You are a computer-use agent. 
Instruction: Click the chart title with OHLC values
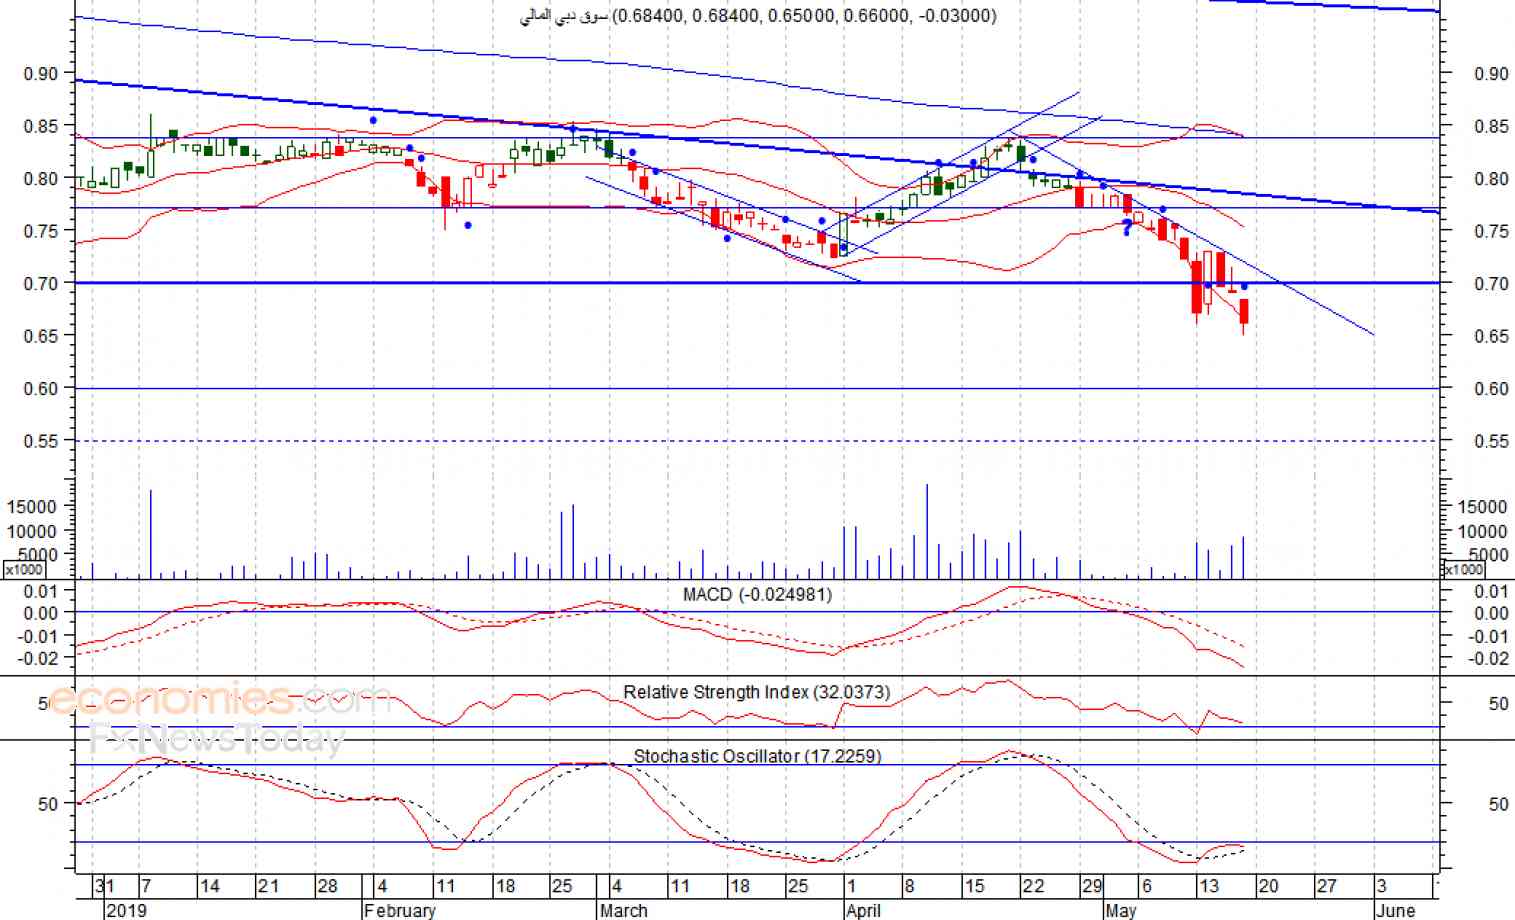758,16
